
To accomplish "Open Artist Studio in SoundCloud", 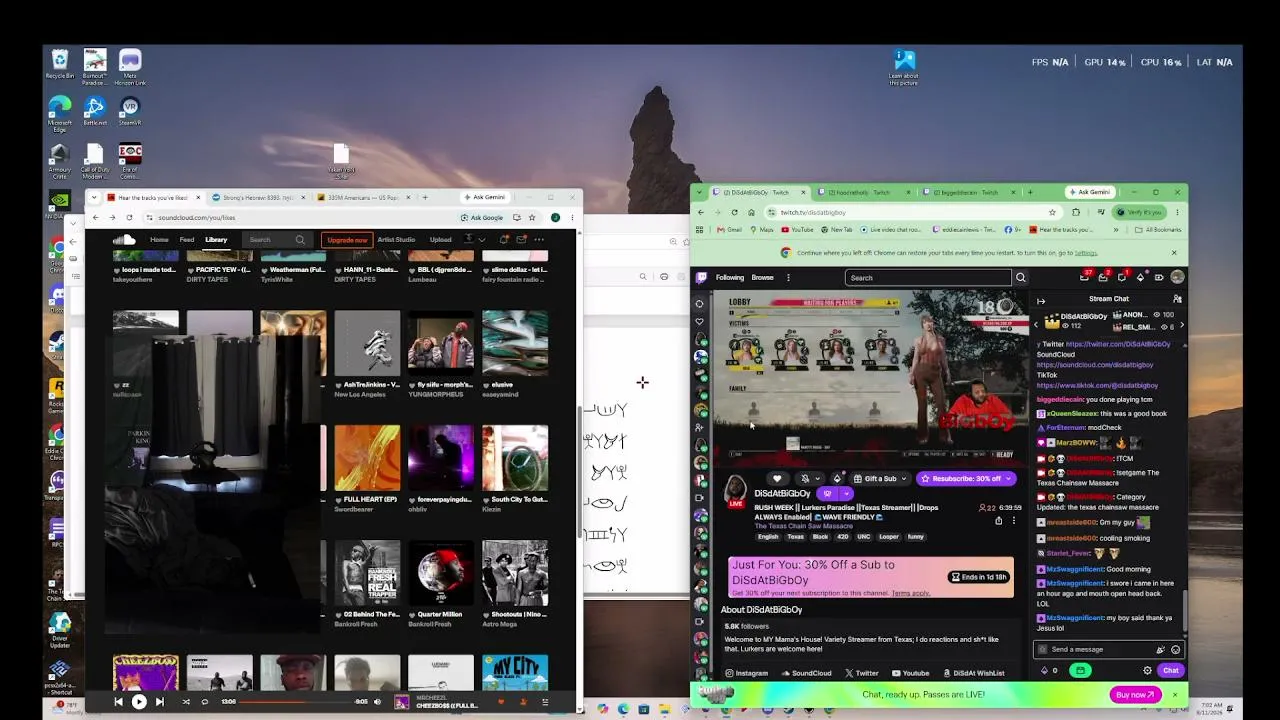I will pyautogui.click(x=396, y=240).
